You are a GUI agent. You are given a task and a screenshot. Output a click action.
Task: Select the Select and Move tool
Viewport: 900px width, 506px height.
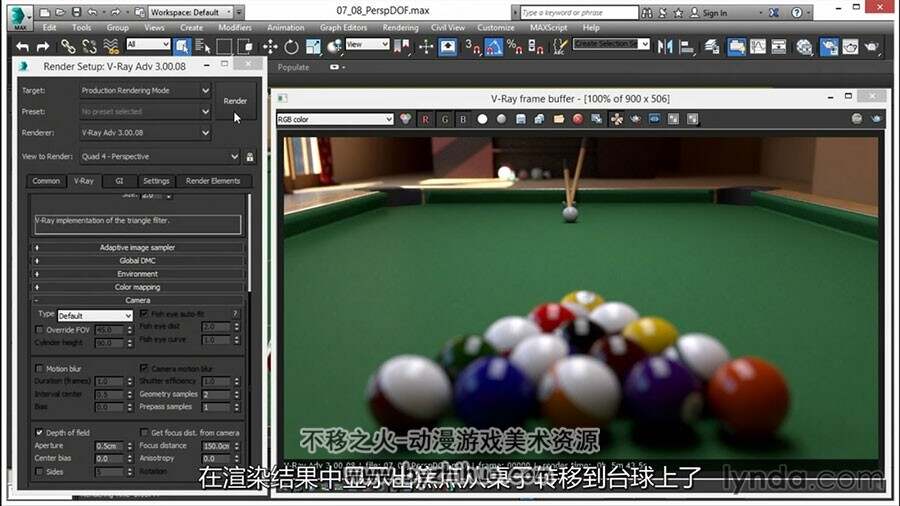(270, 46)
